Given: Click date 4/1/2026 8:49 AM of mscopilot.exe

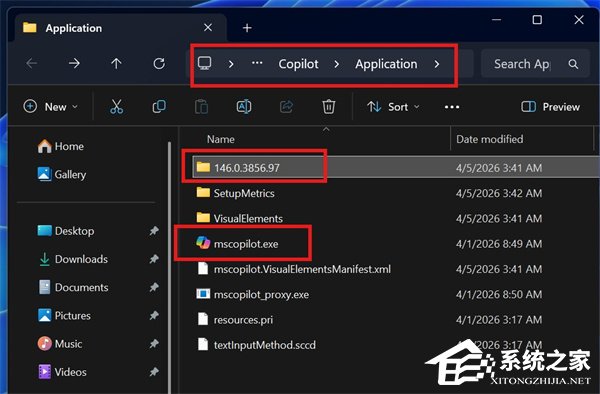Looking at the screenshot, I should tap(499, 244).
